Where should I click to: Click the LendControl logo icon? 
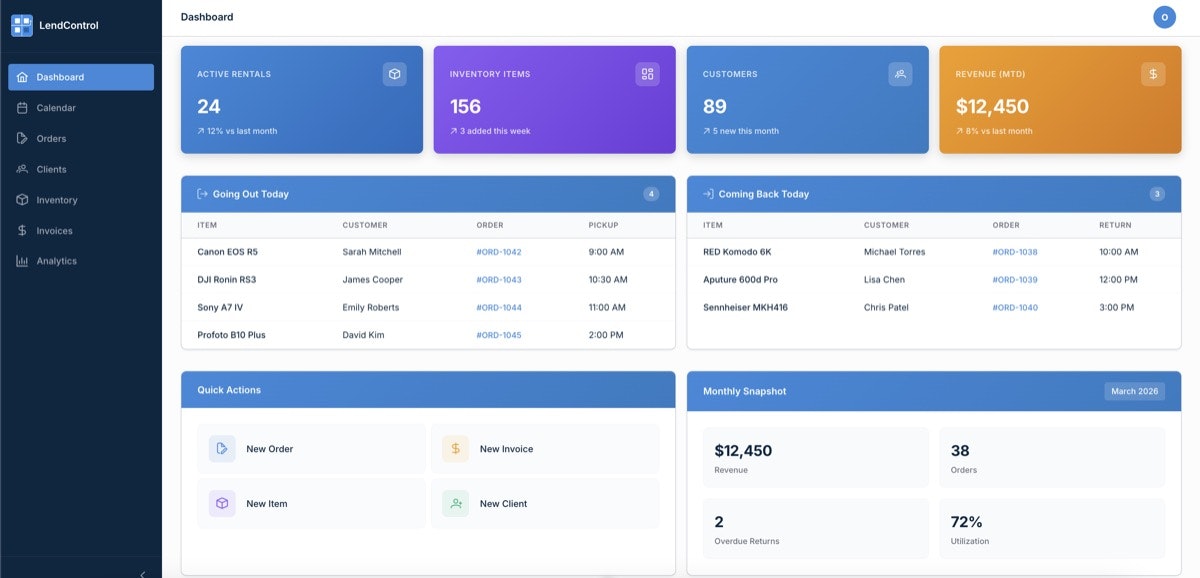pyautogui.click(x=22, y=25)
